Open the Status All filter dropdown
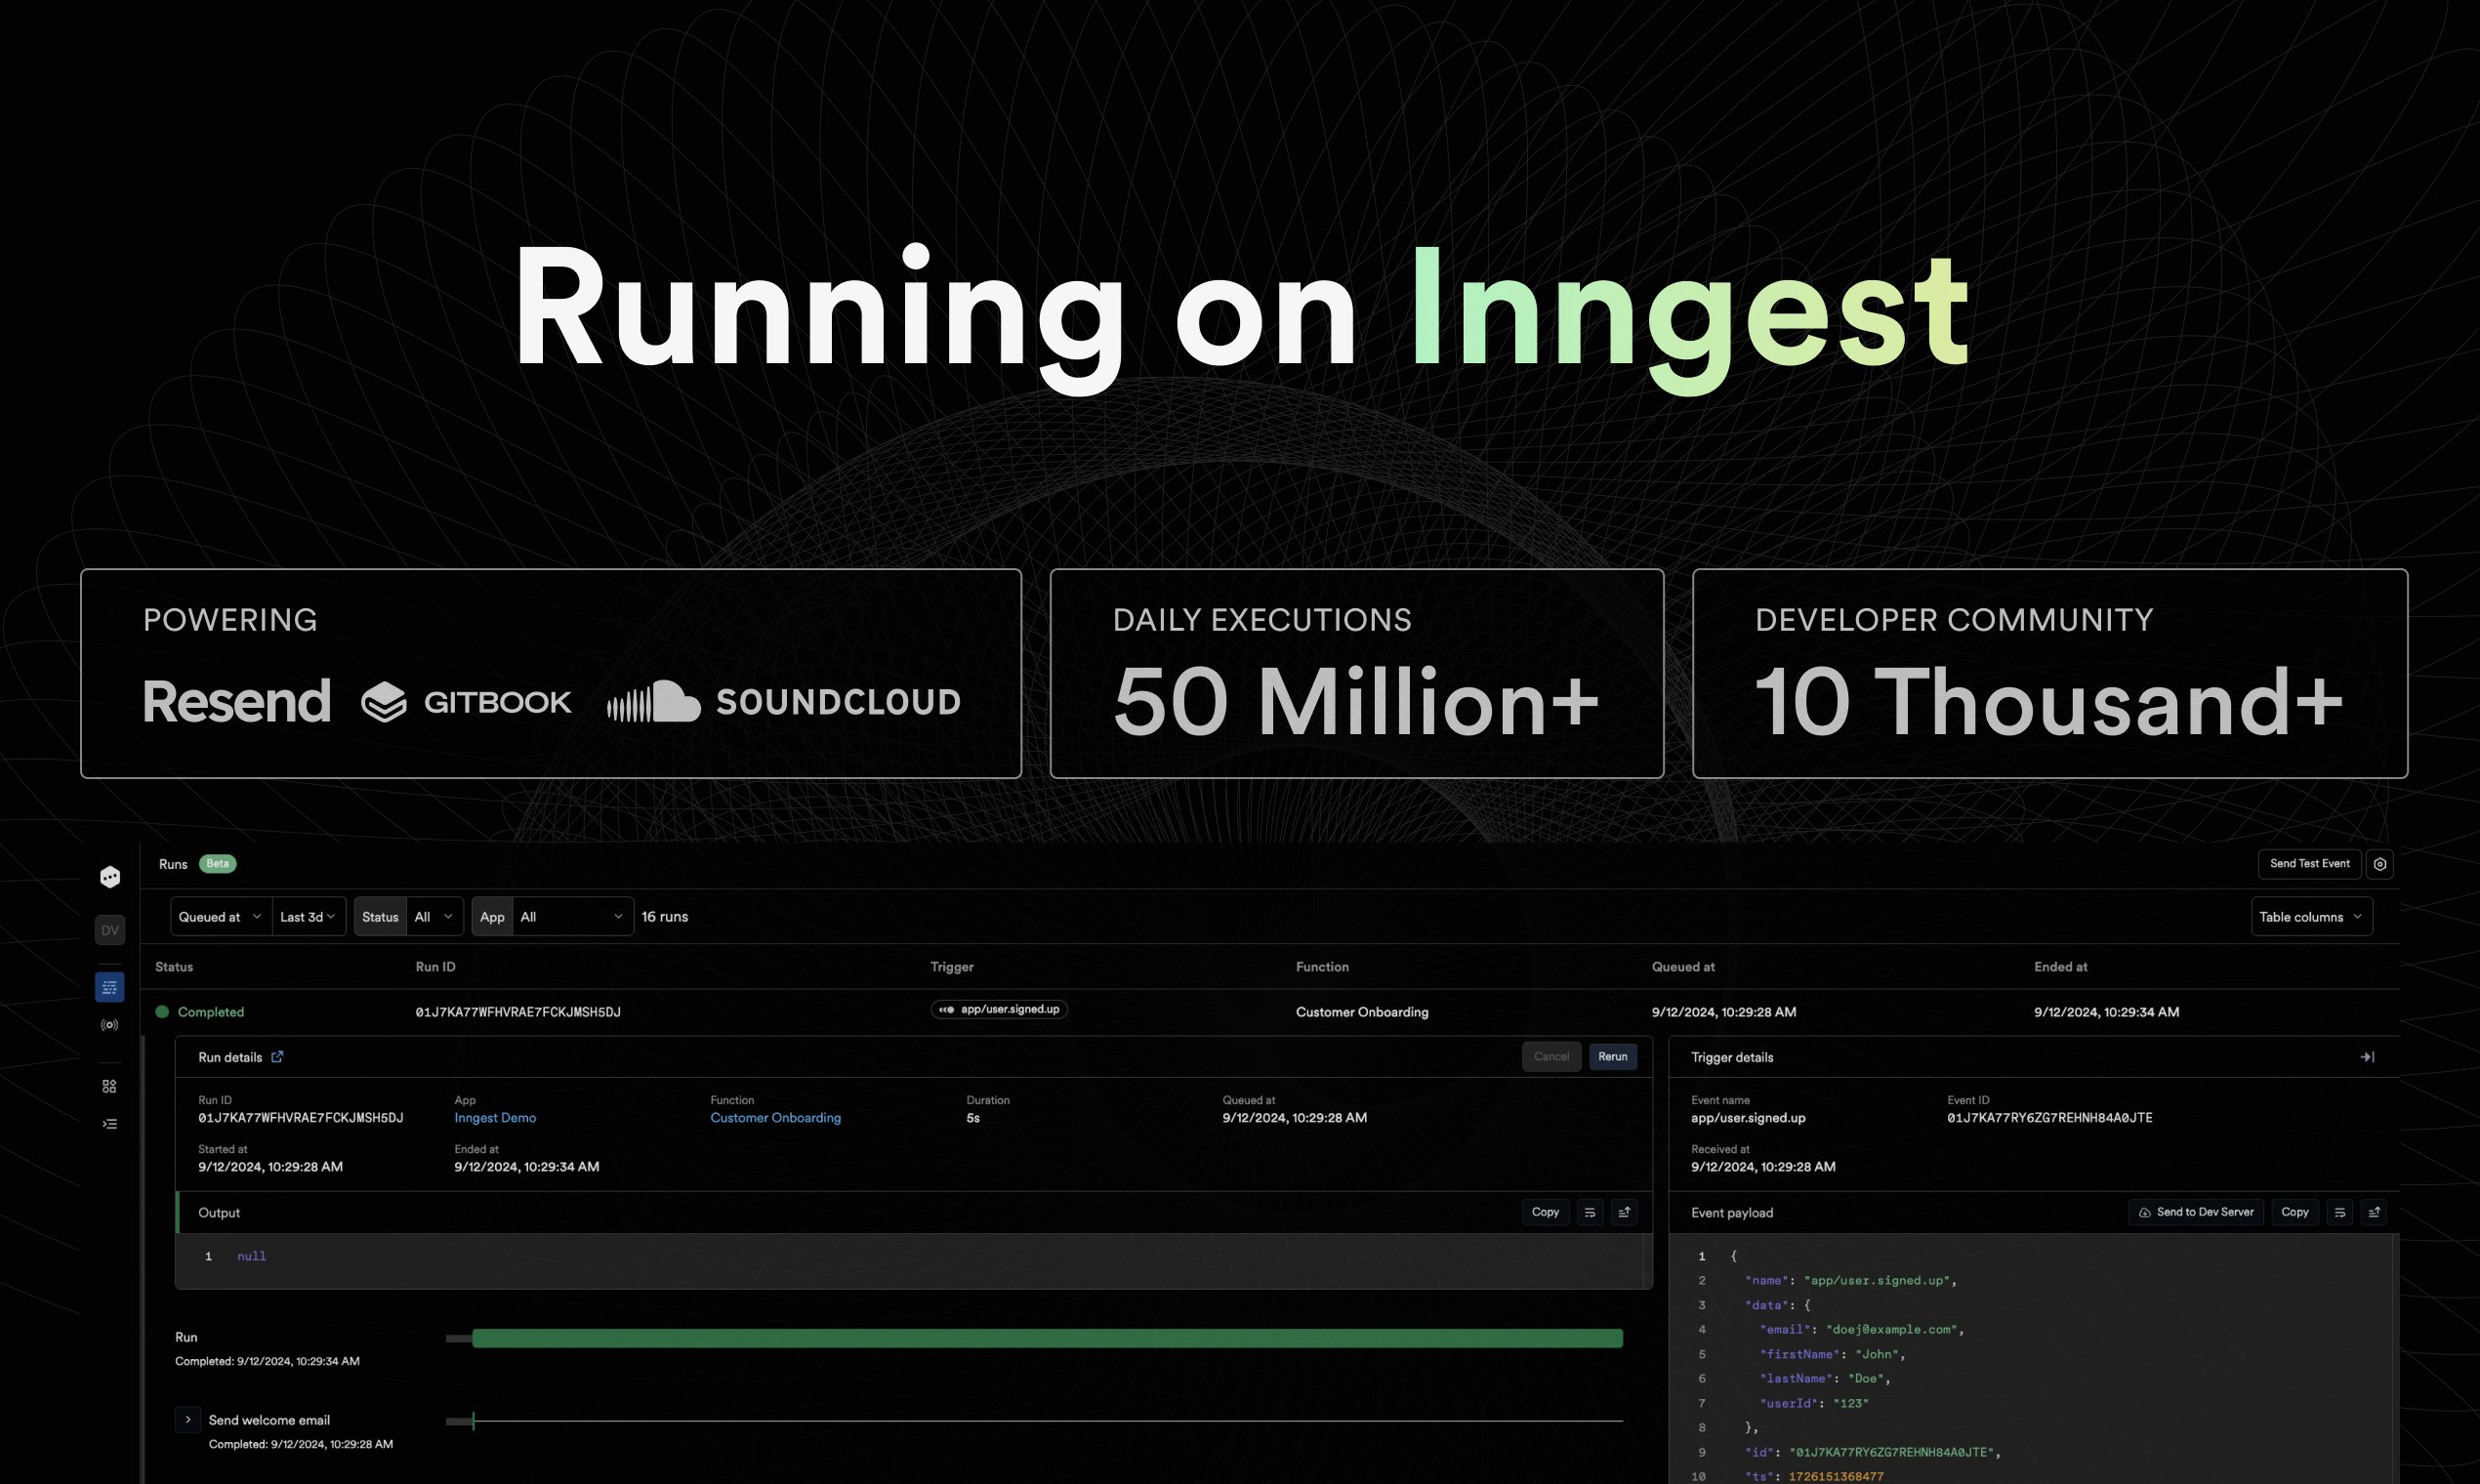 [434, 917]
